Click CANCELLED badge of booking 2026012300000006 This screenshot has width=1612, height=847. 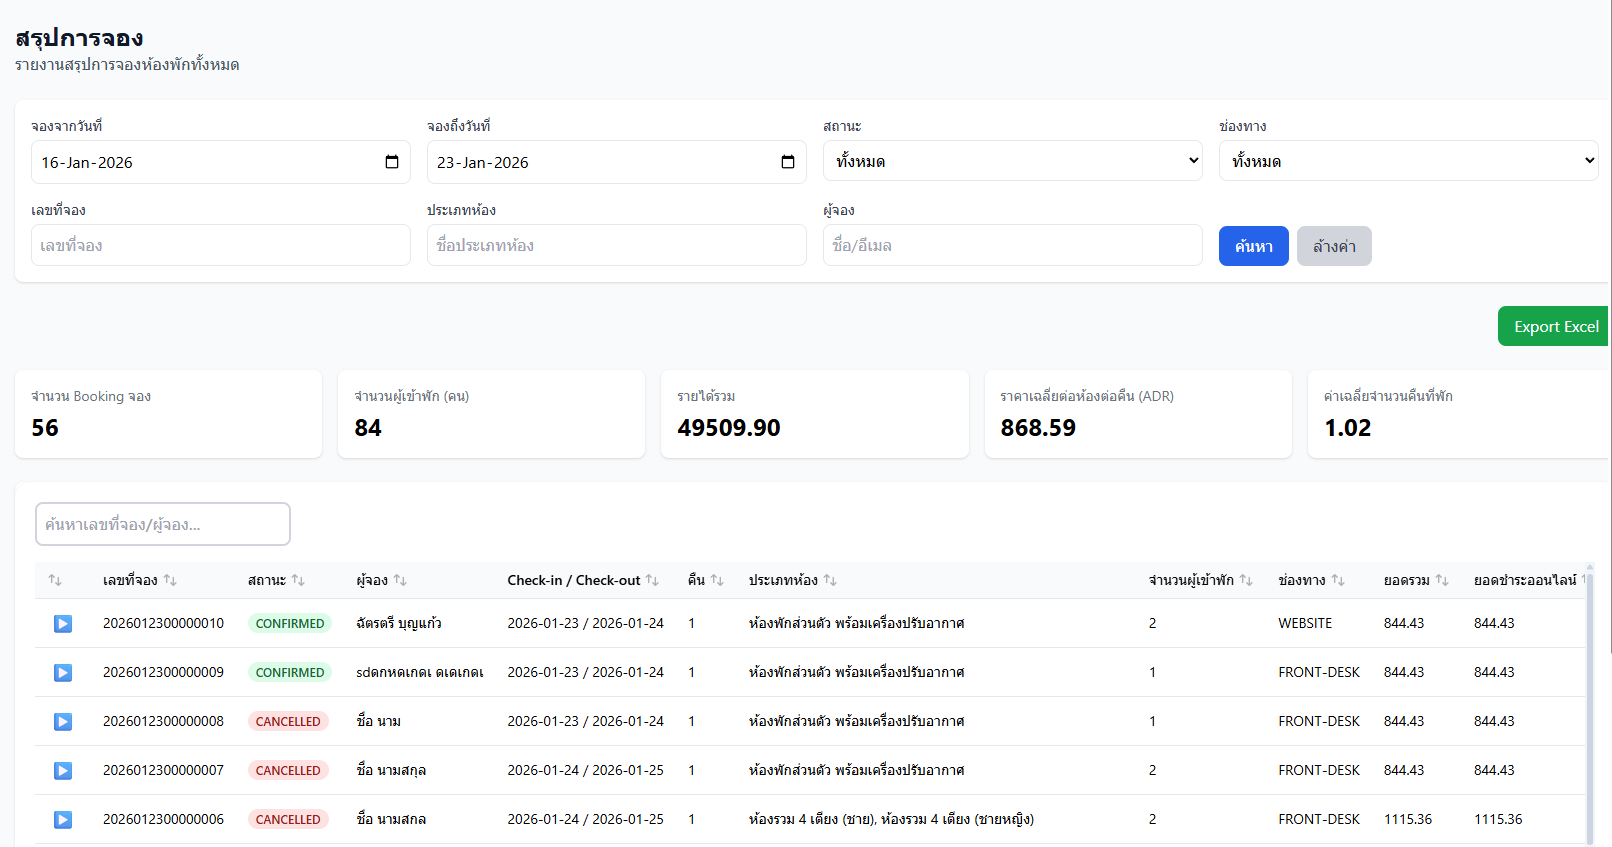coord(288,819)
